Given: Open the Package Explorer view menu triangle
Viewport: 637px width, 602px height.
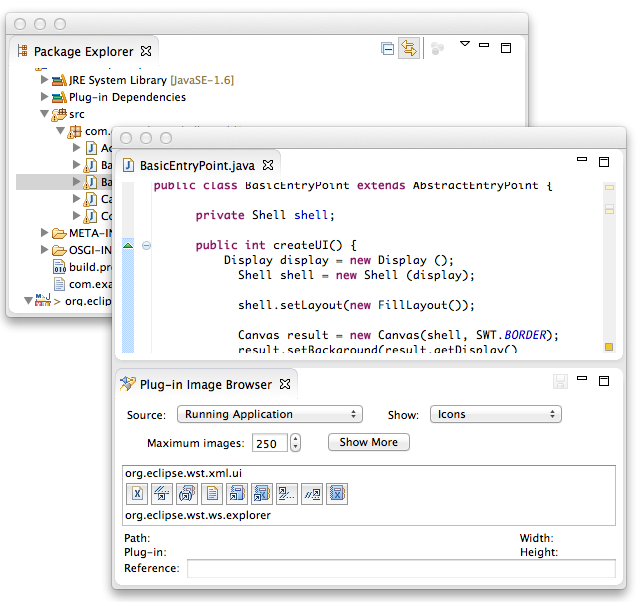Looking at the screenshot, I should click(x=465, y=43).
